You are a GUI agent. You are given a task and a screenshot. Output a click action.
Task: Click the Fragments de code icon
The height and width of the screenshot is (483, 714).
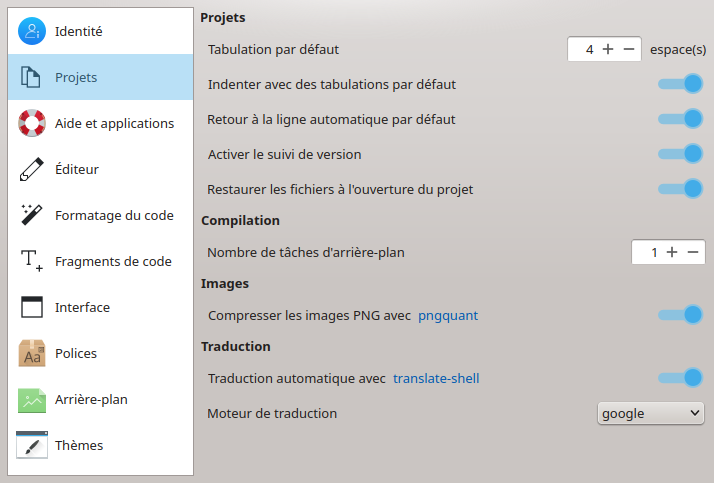[32, 261]
